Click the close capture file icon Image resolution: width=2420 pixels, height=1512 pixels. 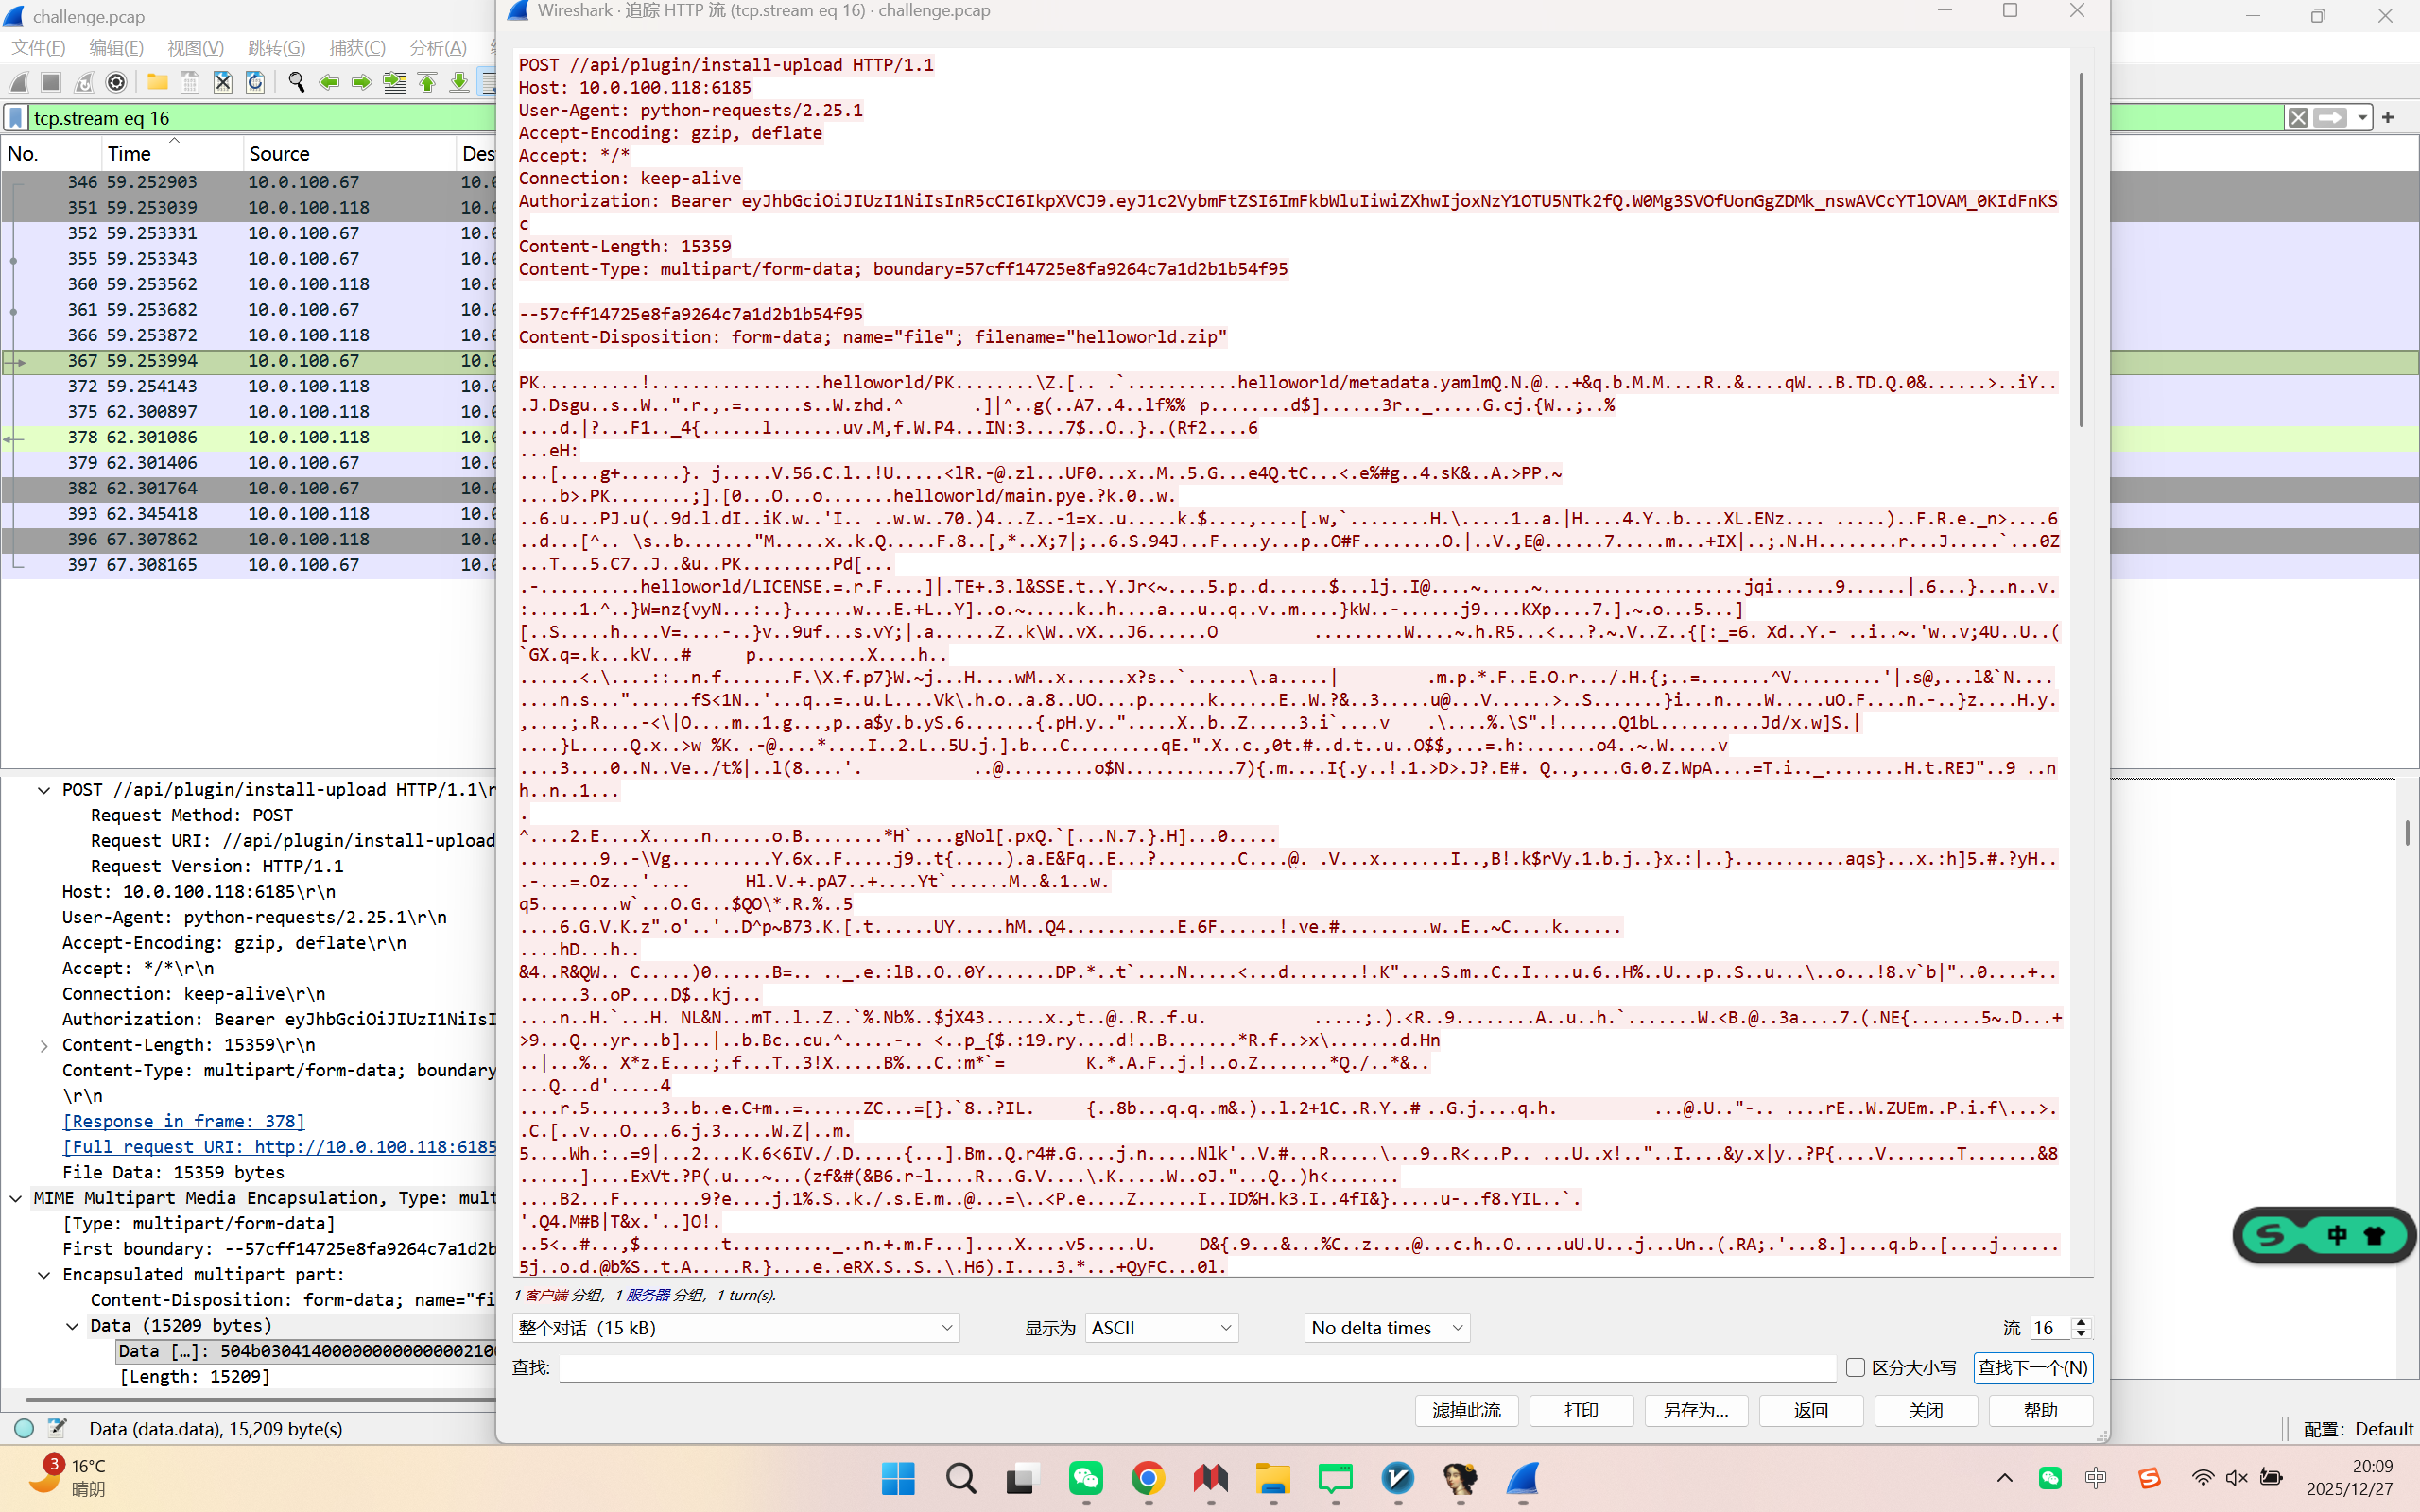pos(223,82)
